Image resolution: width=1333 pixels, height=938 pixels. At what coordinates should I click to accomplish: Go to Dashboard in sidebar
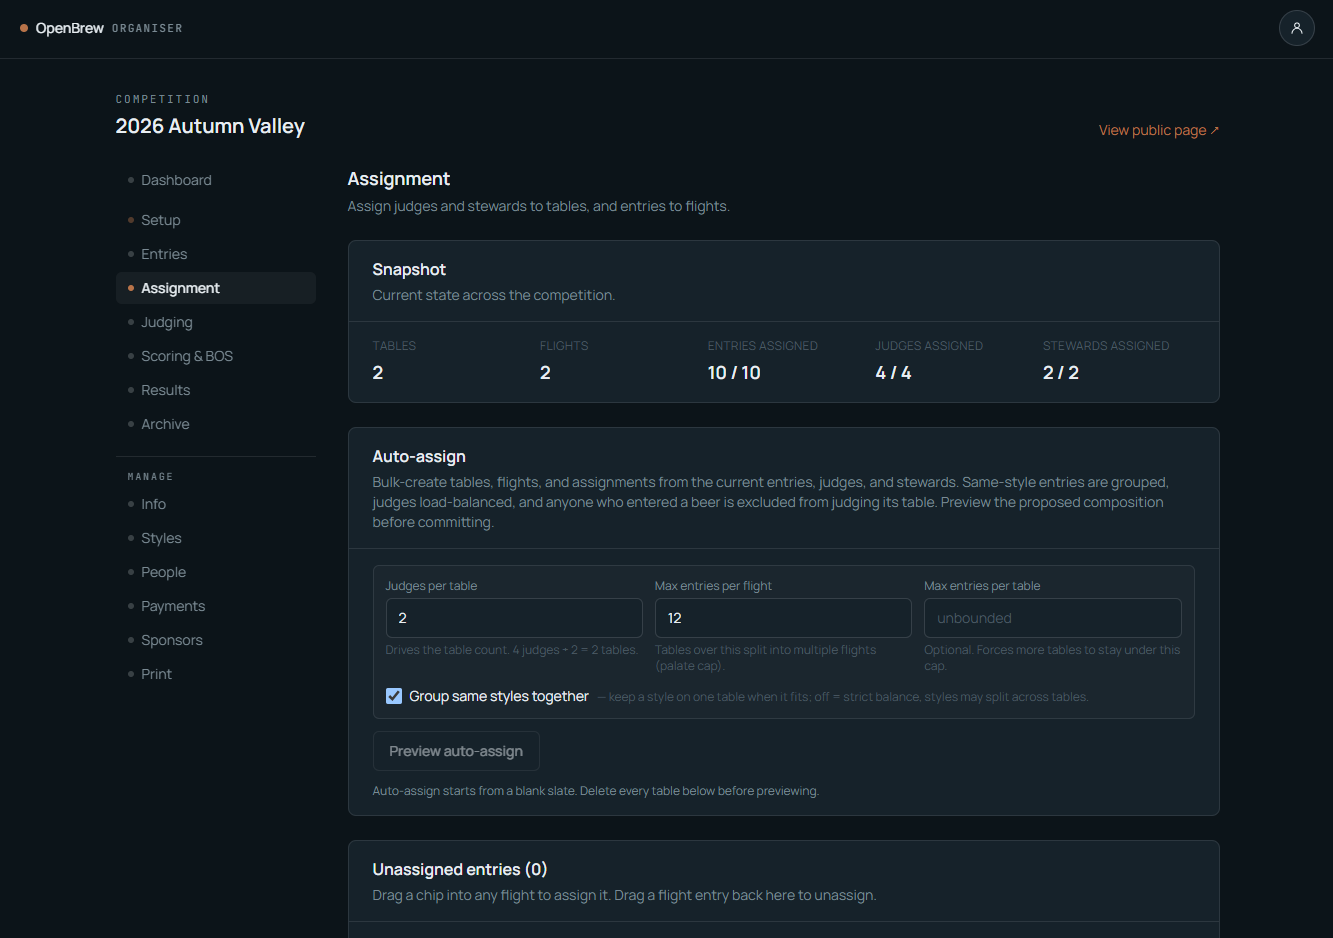point(216,180)
